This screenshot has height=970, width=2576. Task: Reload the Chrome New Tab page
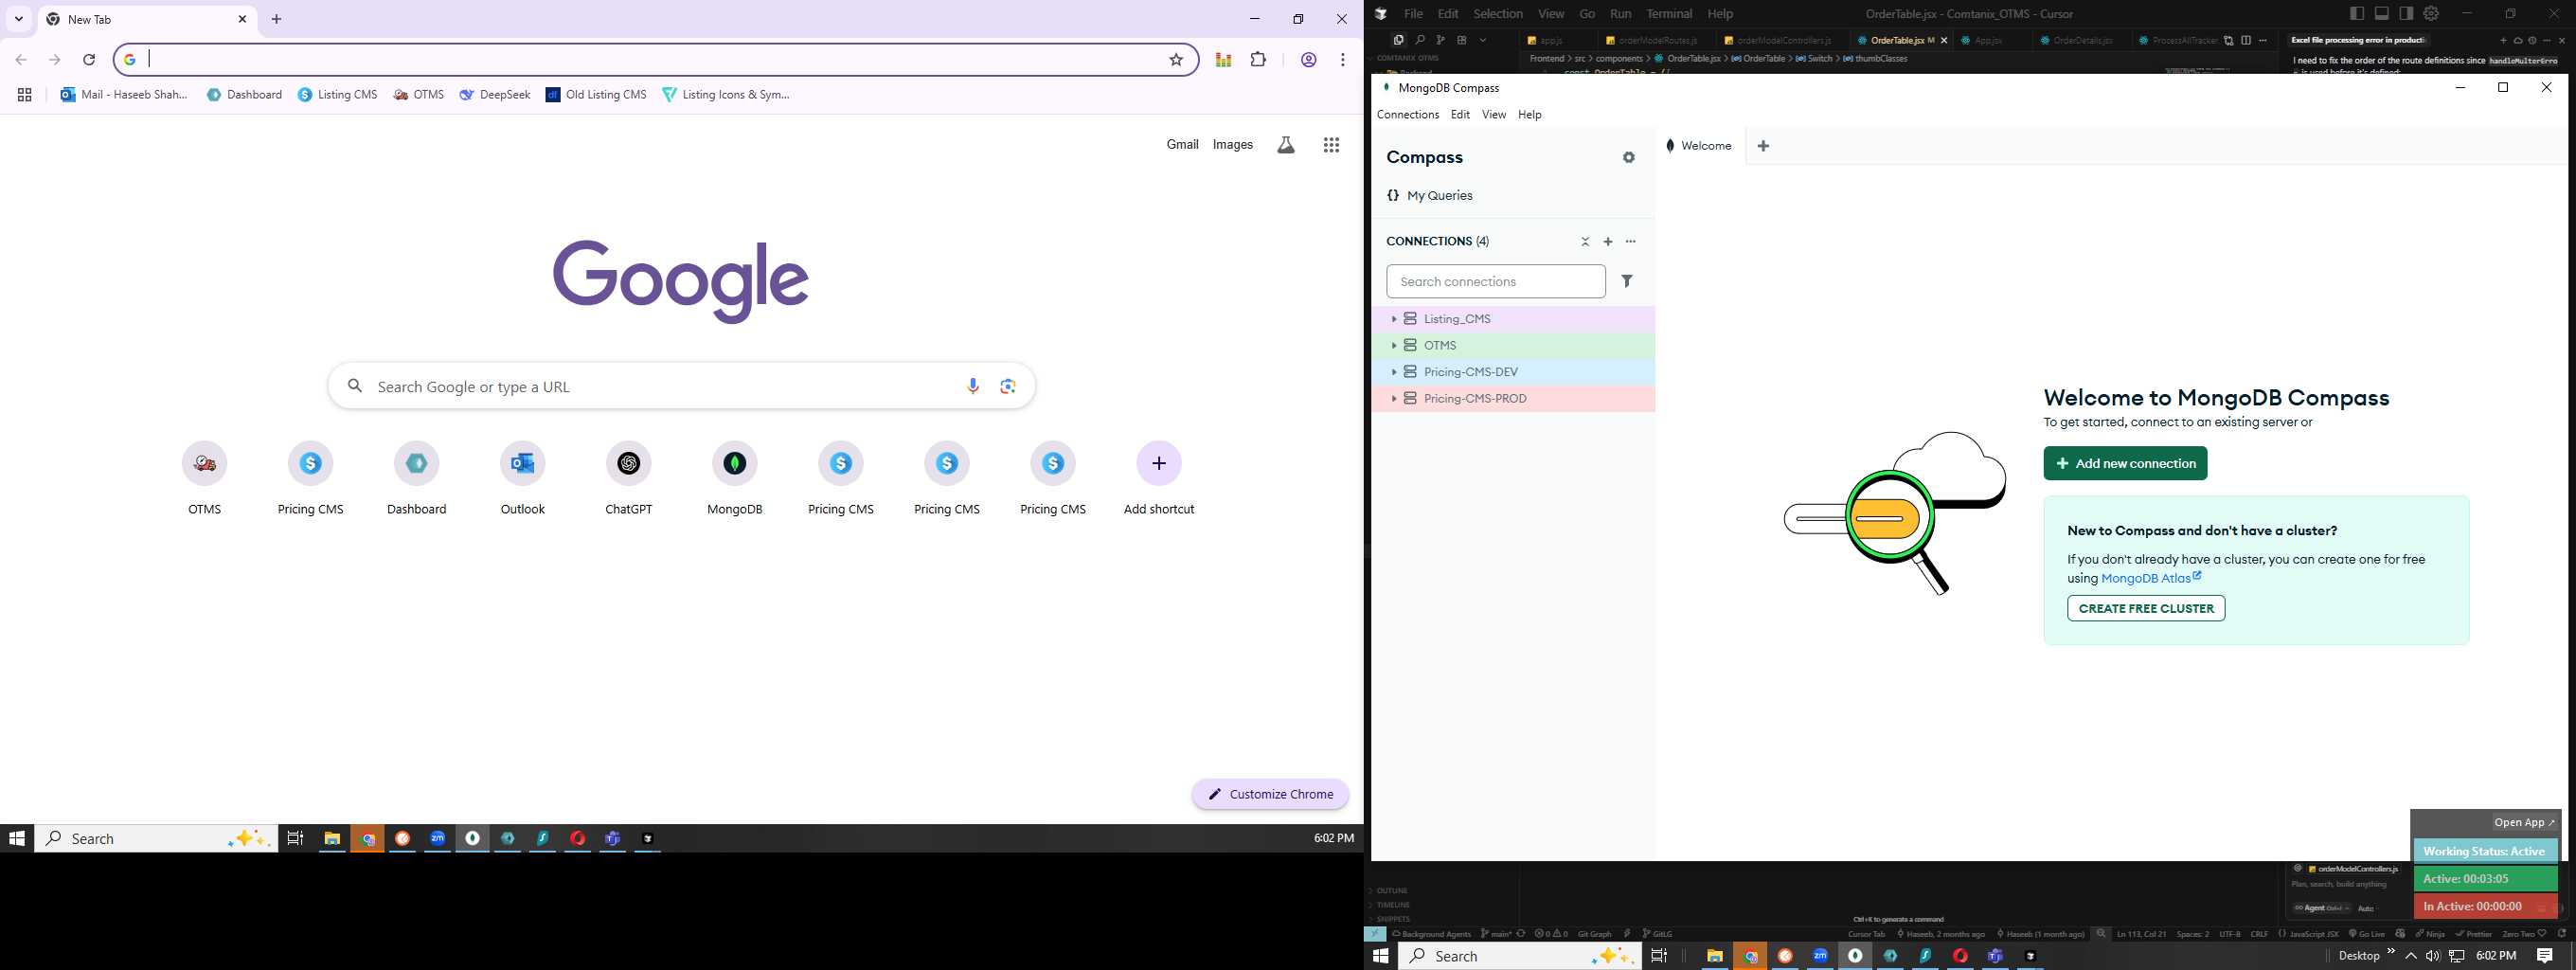click(89, 60)
